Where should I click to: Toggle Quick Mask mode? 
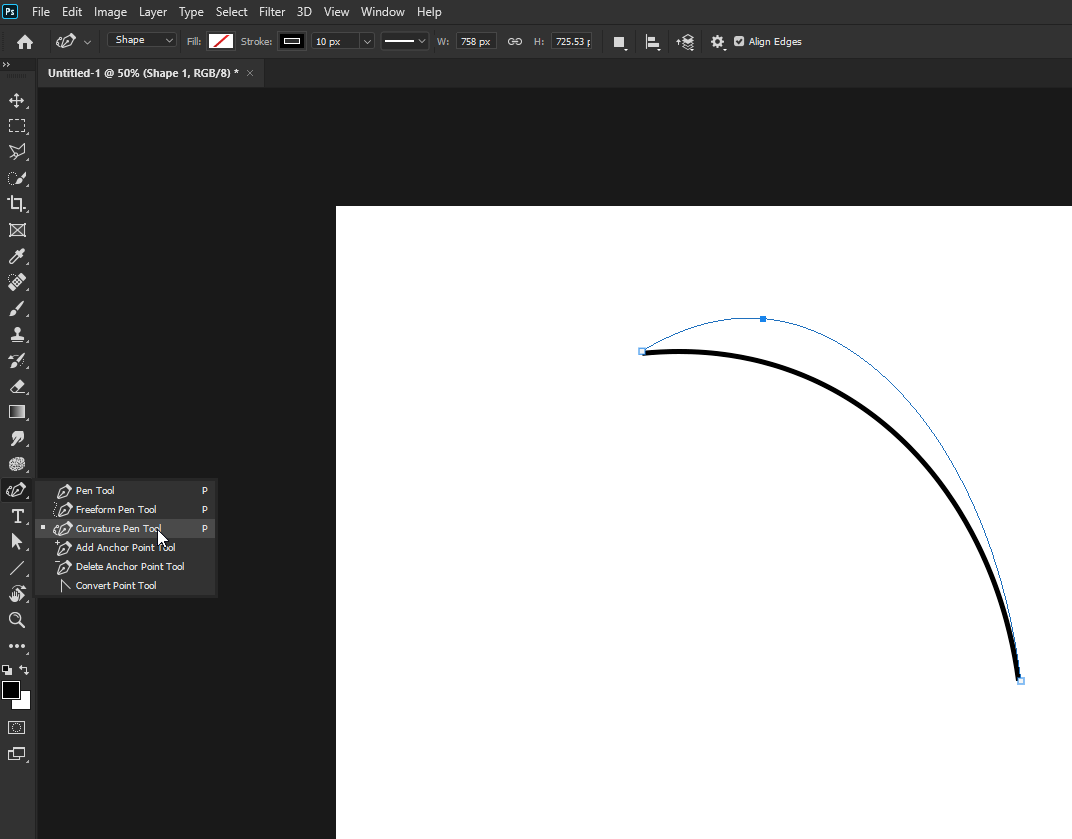[17, 728]
